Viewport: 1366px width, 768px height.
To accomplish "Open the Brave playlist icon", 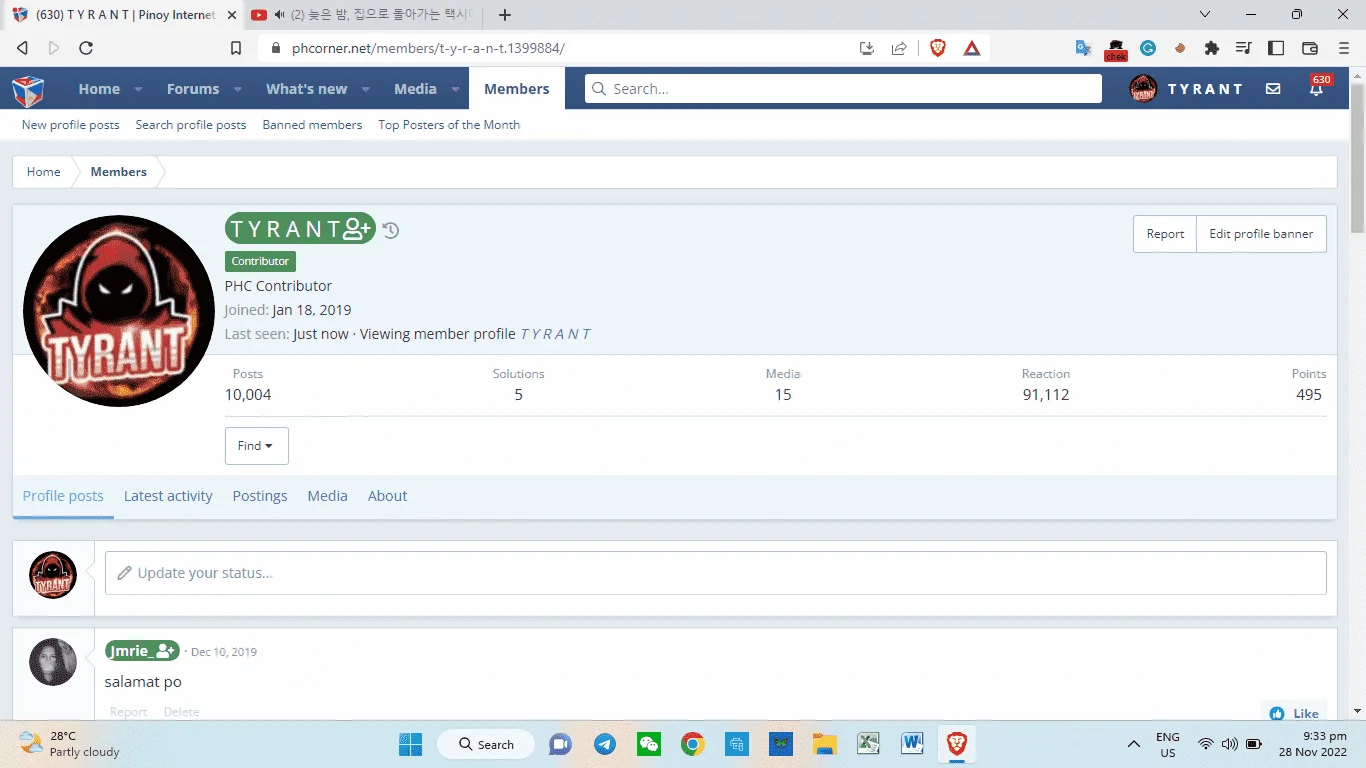I will [x=1244, y=48].
